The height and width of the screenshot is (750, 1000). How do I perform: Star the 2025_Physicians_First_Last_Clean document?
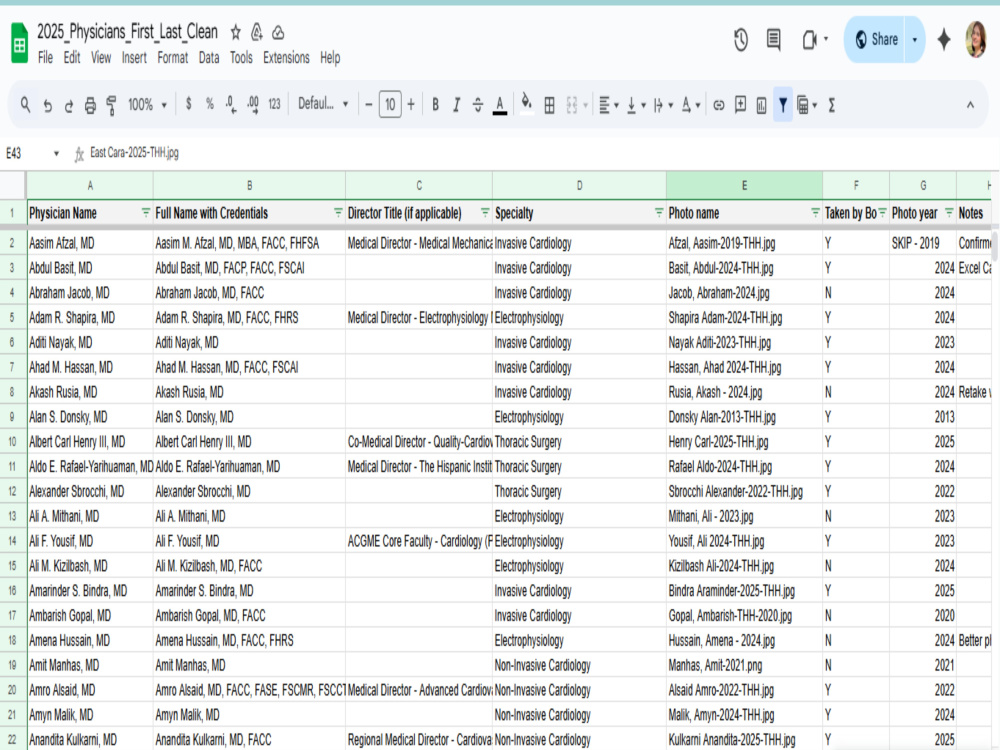pos(235,32)
